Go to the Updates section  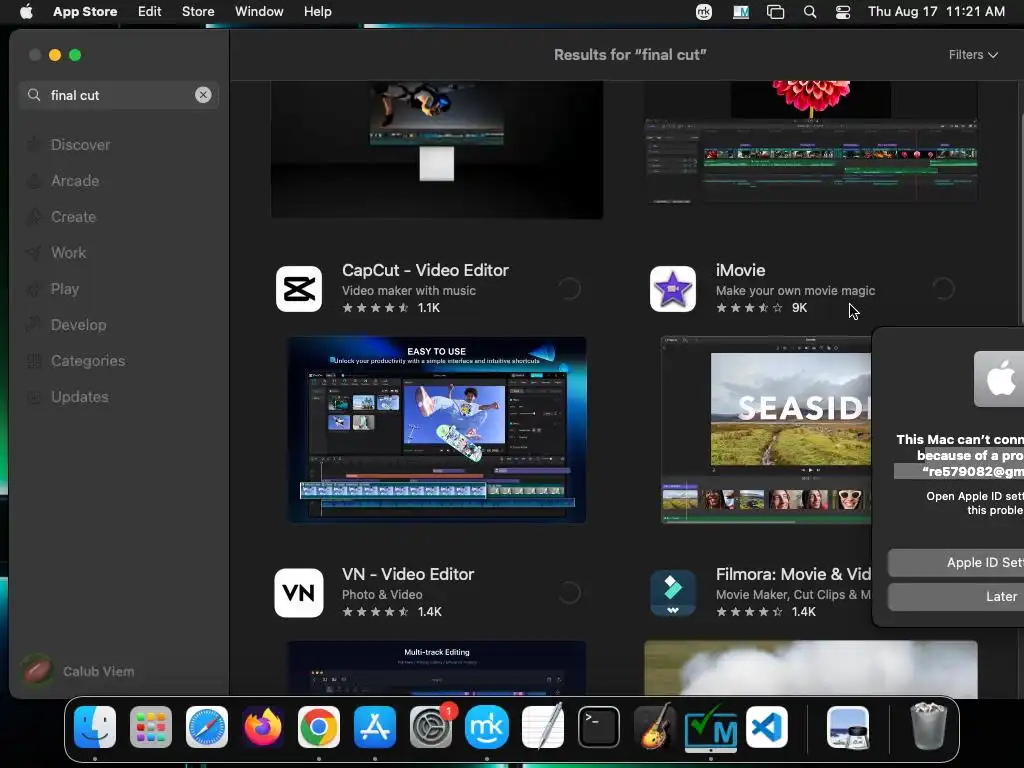pos(80,397)
